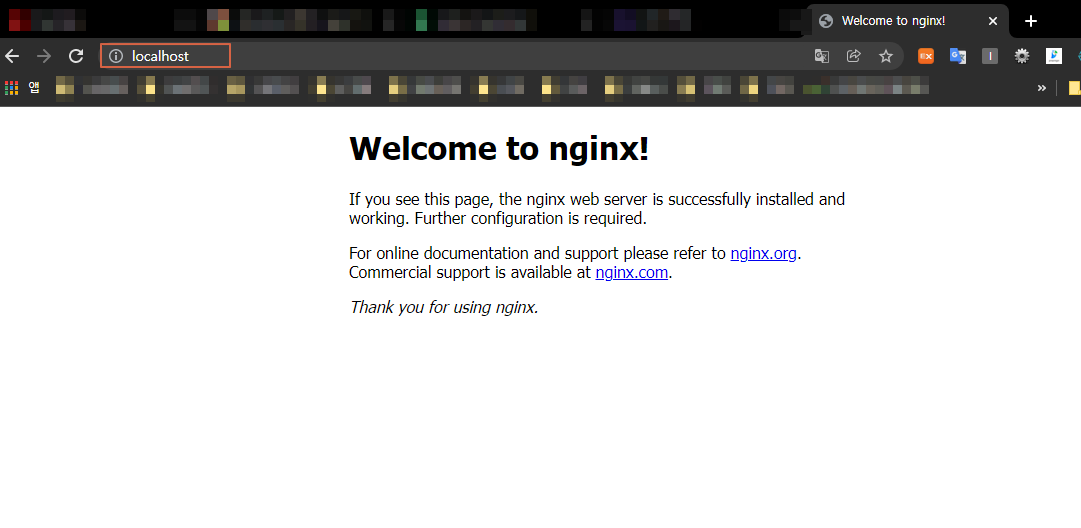Screen dimensions: 1081x528
Task: Click the 'Thank you for using nginx.' text
Action: [444, 307]
